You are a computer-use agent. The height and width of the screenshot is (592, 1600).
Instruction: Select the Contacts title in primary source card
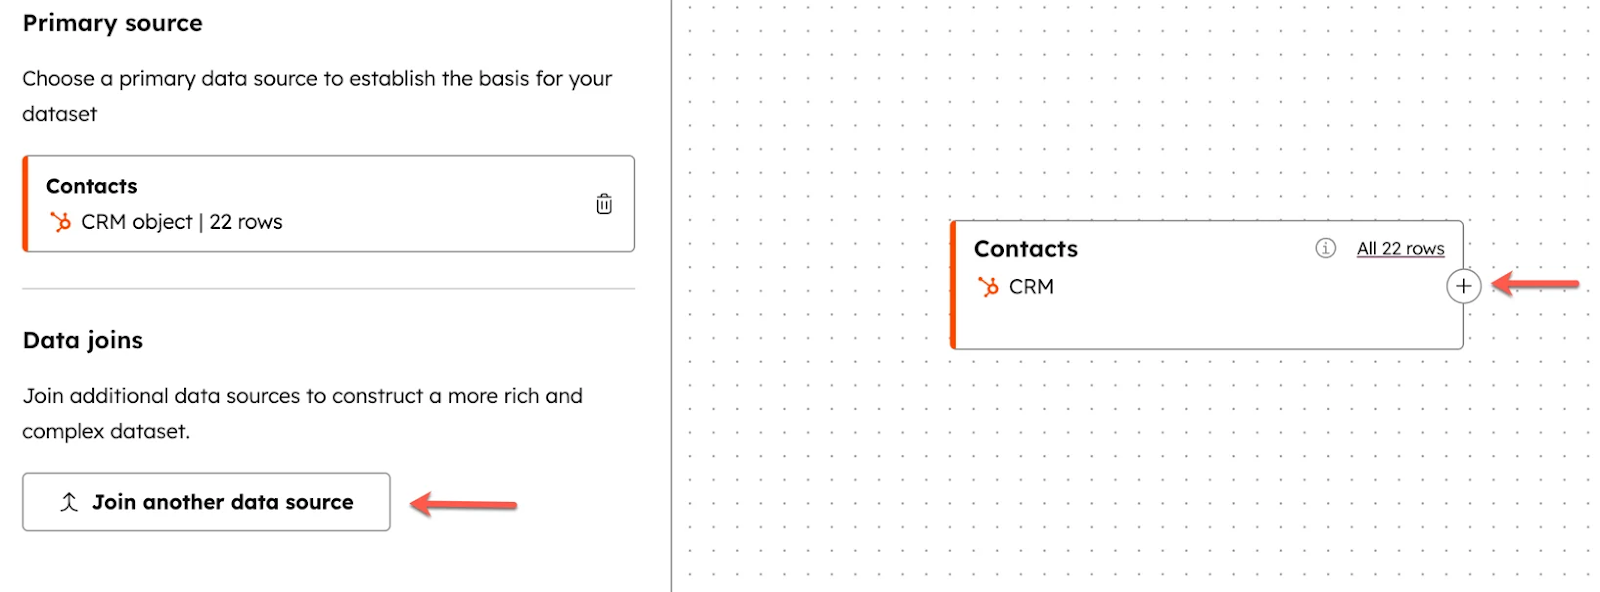[92, 186]
